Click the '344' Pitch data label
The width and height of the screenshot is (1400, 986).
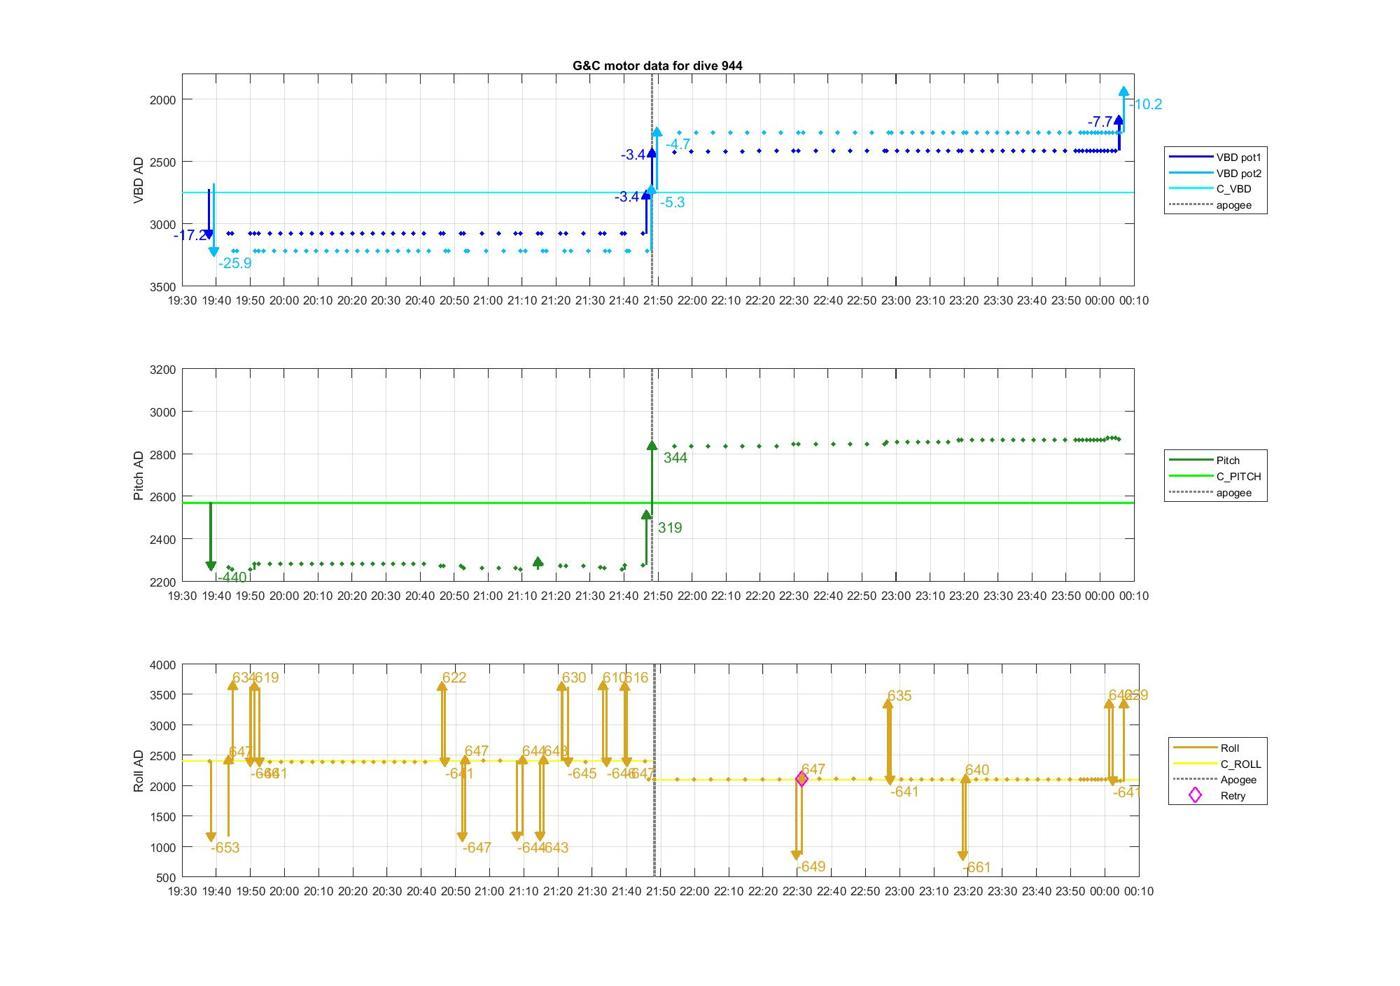coord(675,458)
